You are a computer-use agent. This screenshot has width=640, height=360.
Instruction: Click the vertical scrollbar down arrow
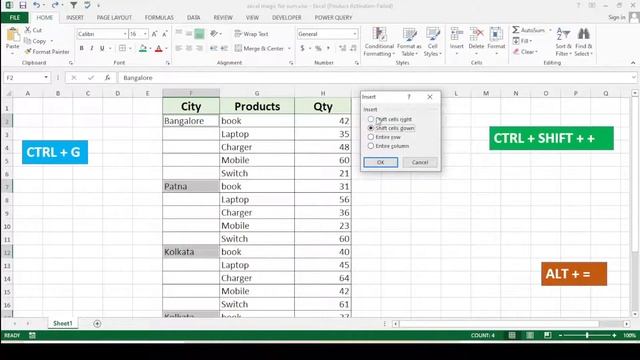[x=635, y=314]
